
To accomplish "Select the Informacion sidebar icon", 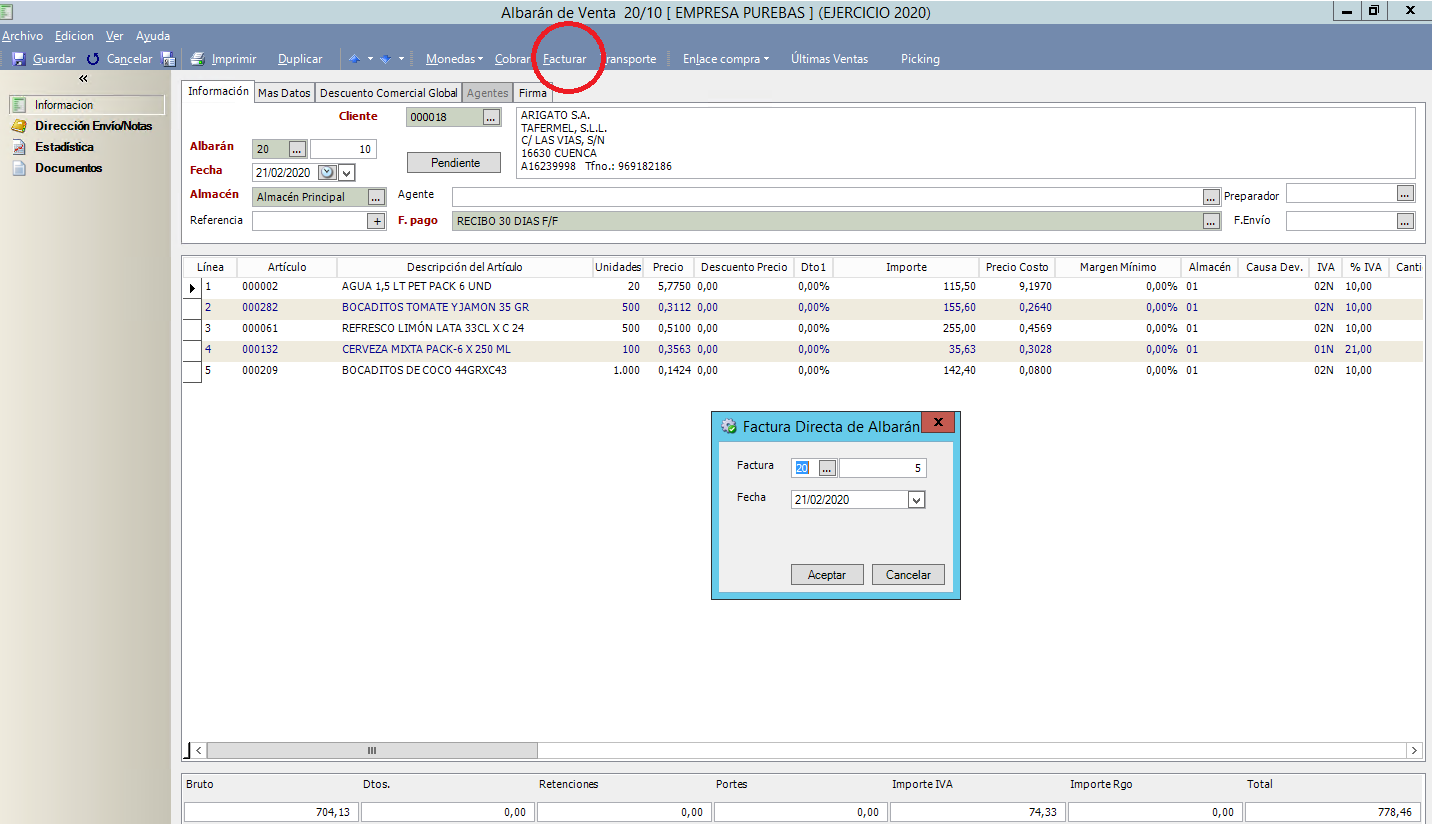I will pyautogui.click(x=19, y=105).
